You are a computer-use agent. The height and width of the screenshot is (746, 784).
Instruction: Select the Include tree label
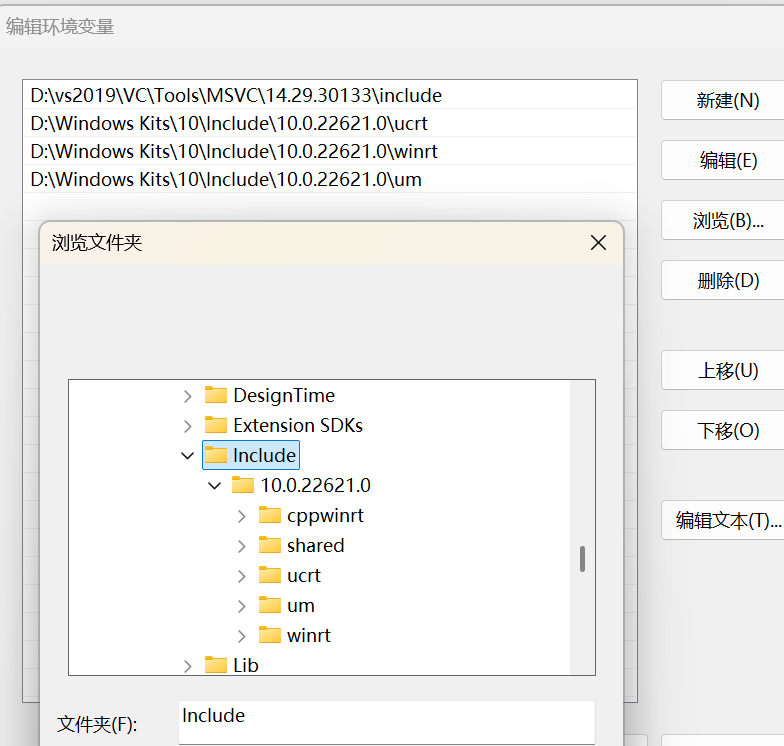tap(264, 456)
